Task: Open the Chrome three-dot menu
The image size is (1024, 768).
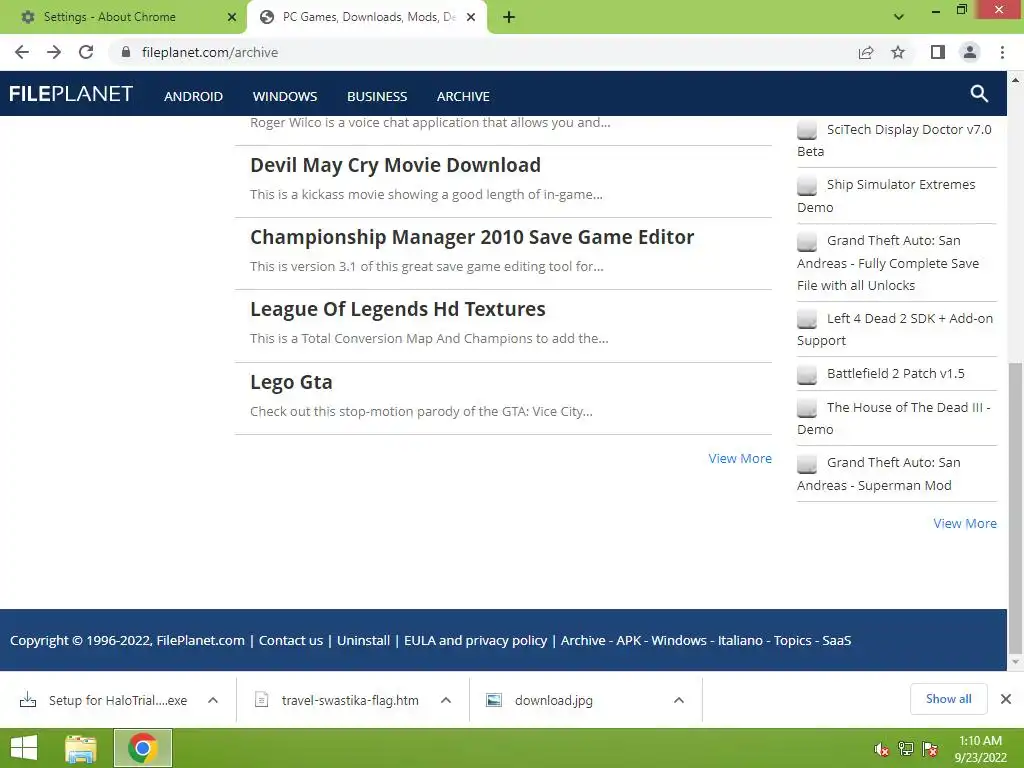Action: point(1002,52)
